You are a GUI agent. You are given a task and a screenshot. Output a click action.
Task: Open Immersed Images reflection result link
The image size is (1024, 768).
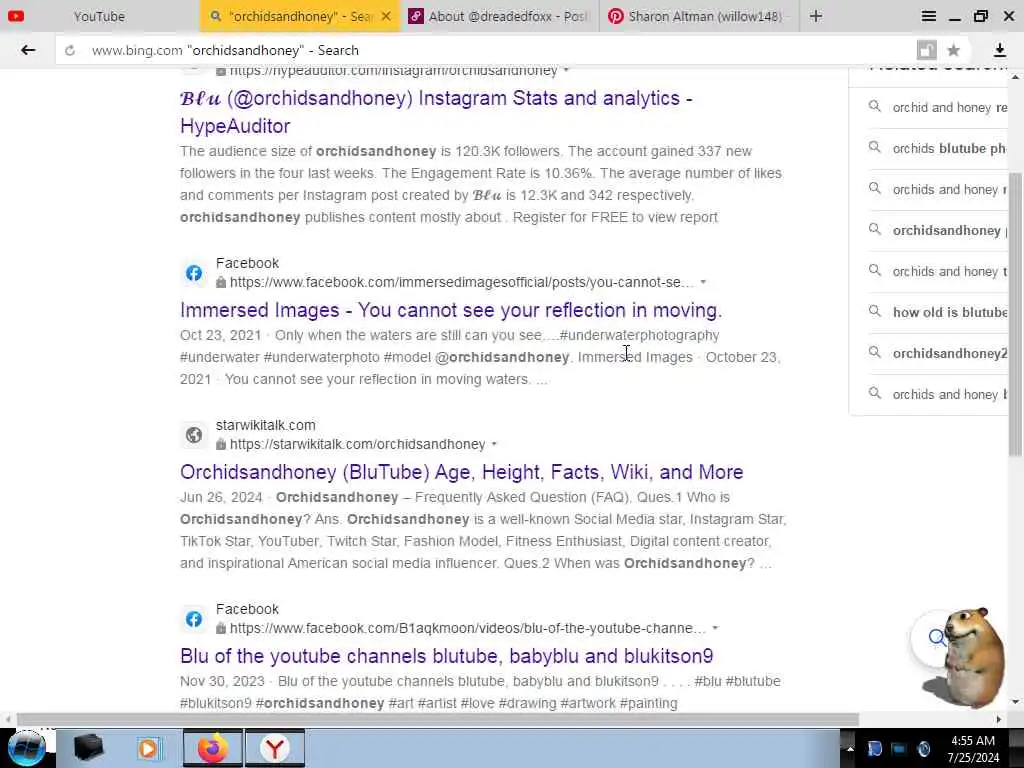(x=451, y=310)
